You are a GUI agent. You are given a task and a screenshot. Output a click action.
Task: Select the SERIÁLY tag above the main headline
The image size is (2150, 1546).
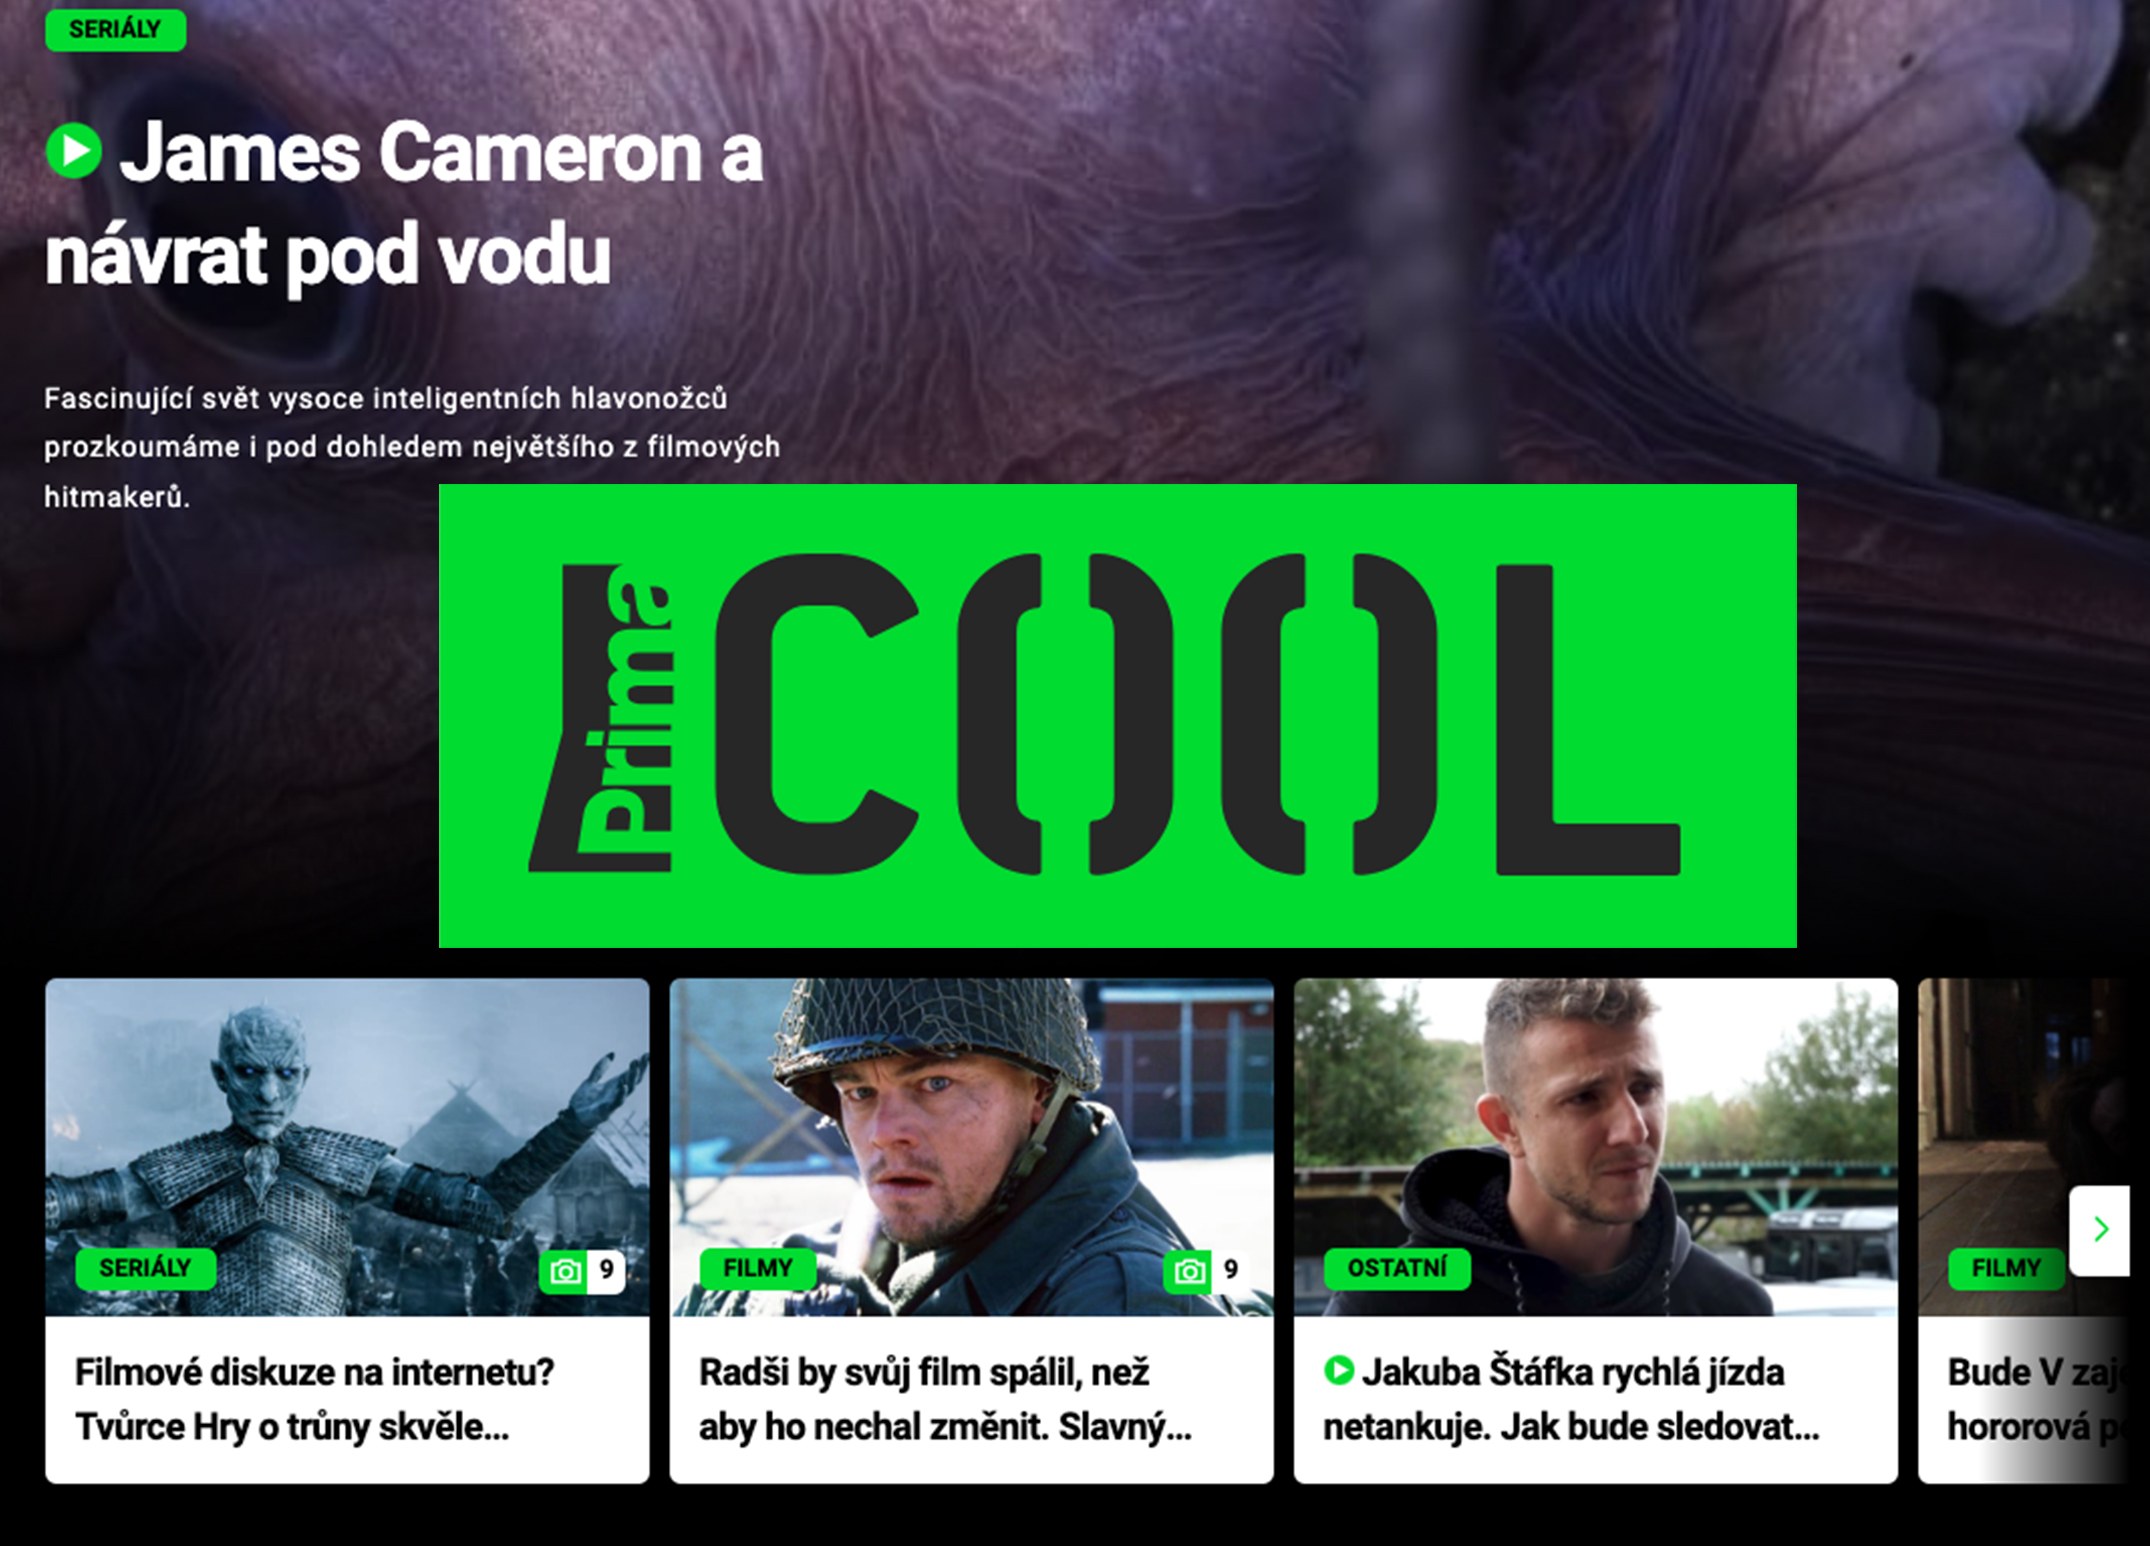pos(116,30)
